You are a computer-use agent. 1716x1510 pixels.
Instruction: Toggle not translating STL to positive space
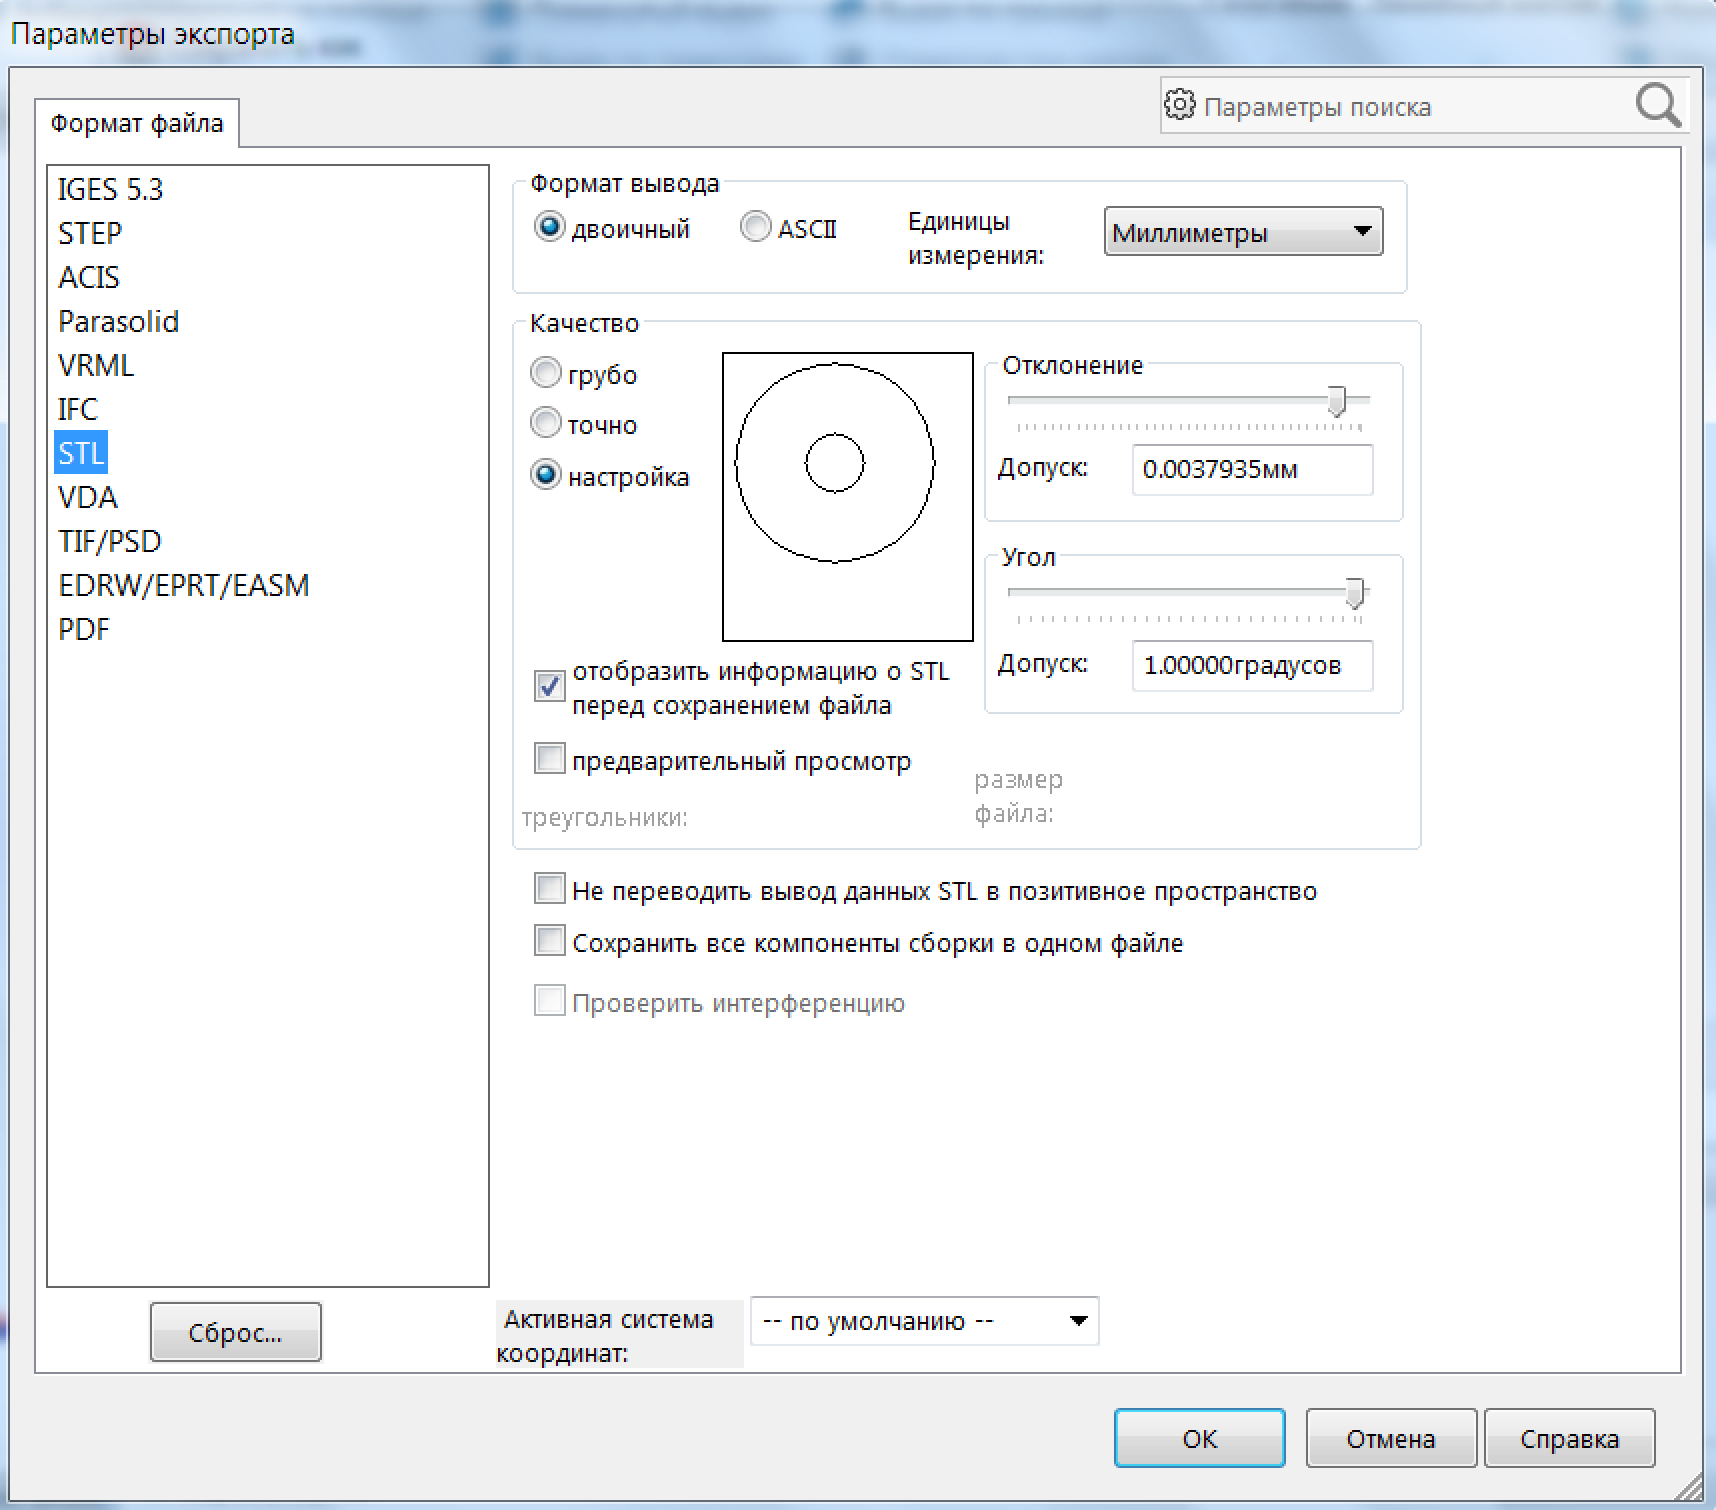coord(549,889)
